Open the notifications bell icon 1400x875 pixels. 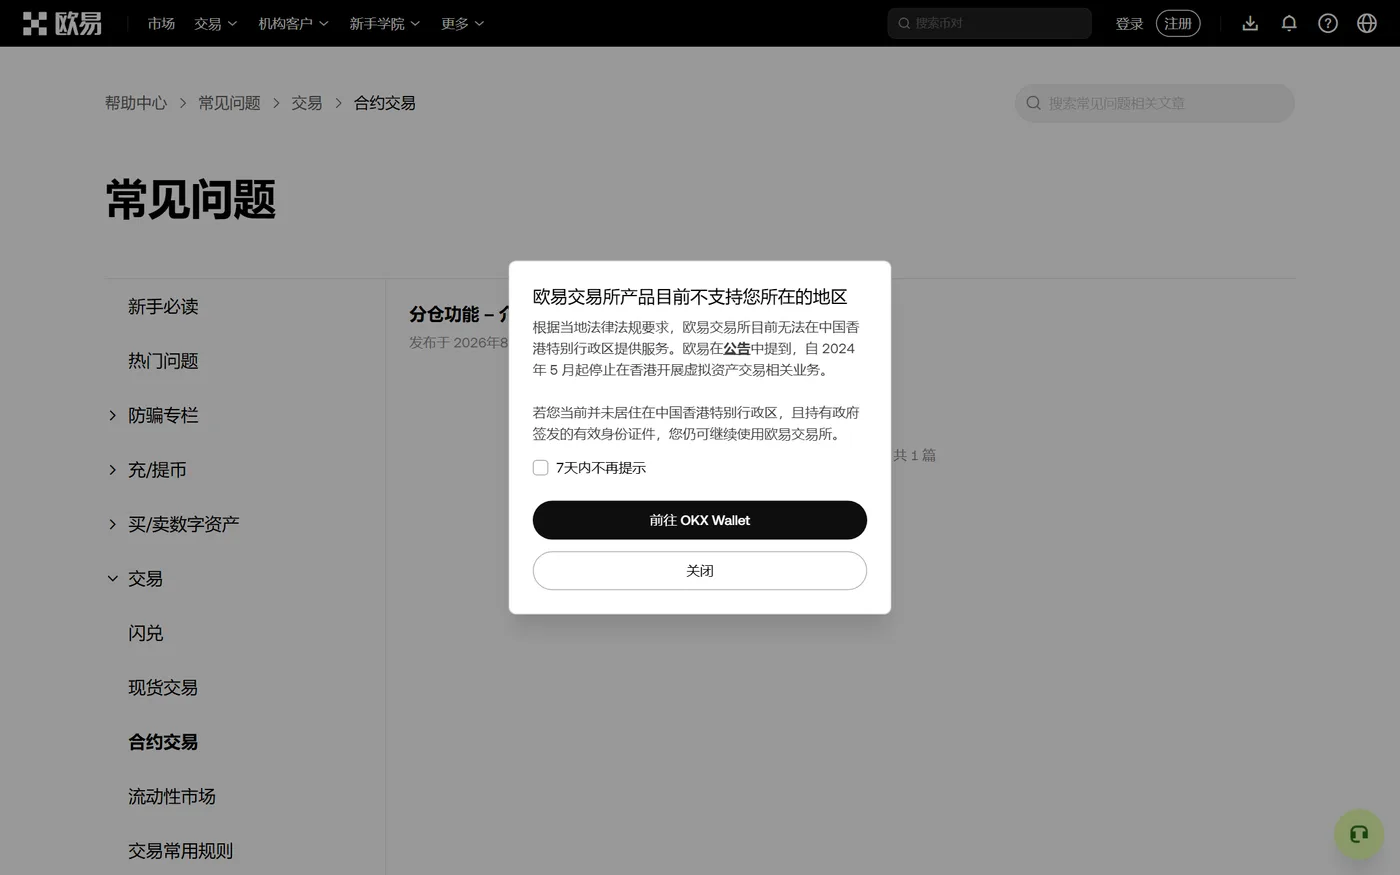(1289, 23)
